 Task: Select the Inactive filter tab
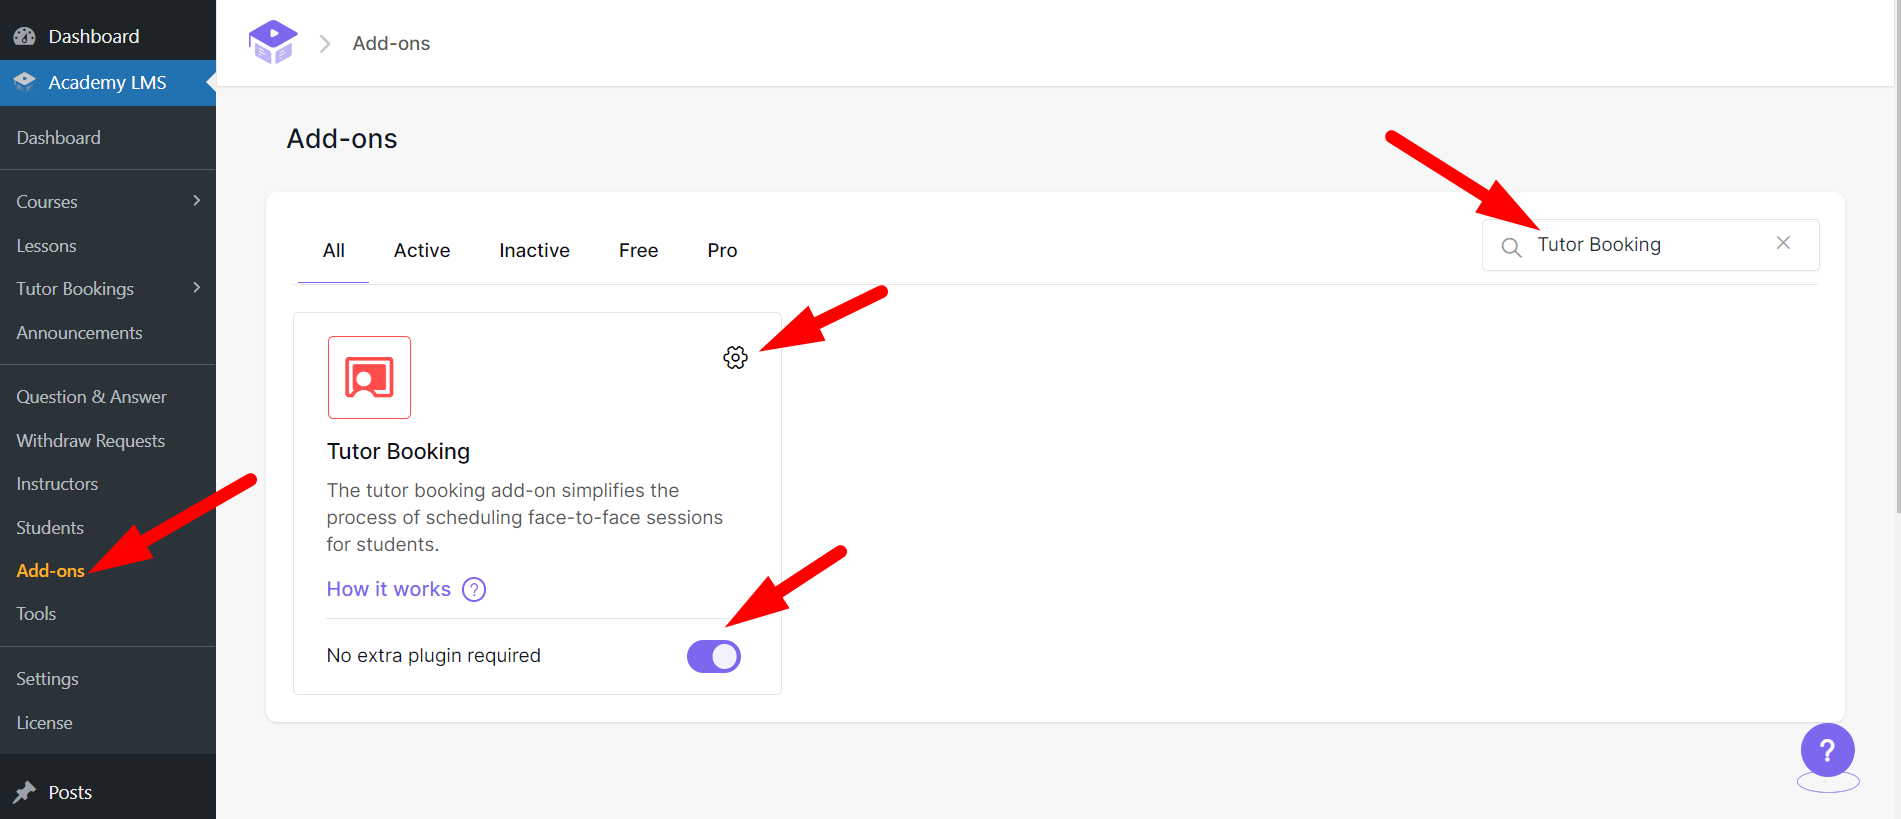pyautogui.click(x=534, y=250)
